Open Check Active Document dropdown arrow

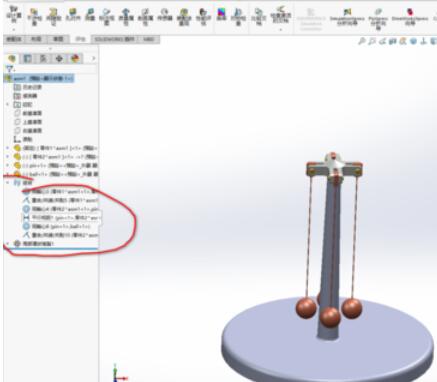pyautogui.click(x=280, y=30)
